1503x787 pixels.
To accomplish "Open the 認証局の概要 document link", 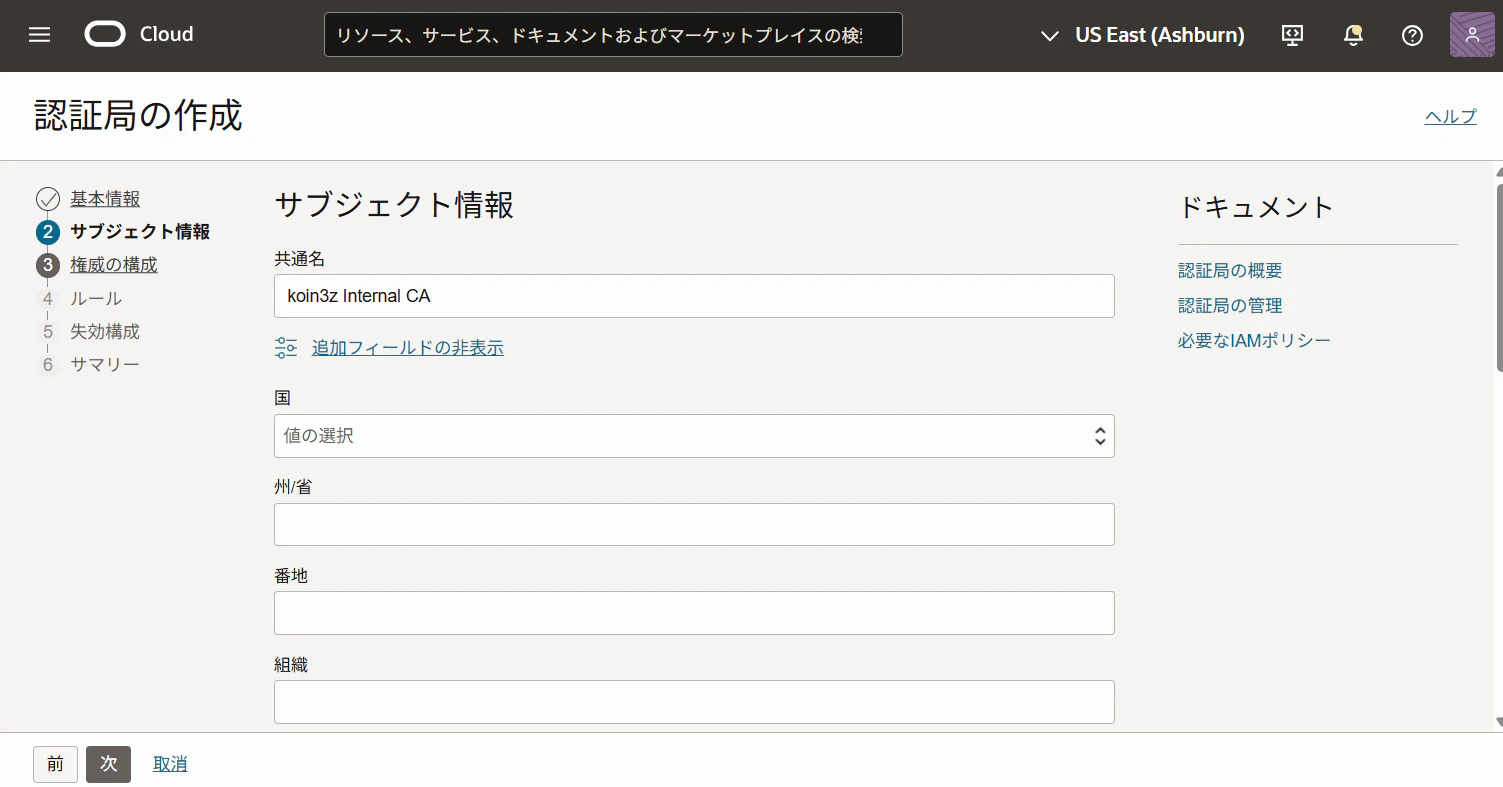I will pos(1230,271).
